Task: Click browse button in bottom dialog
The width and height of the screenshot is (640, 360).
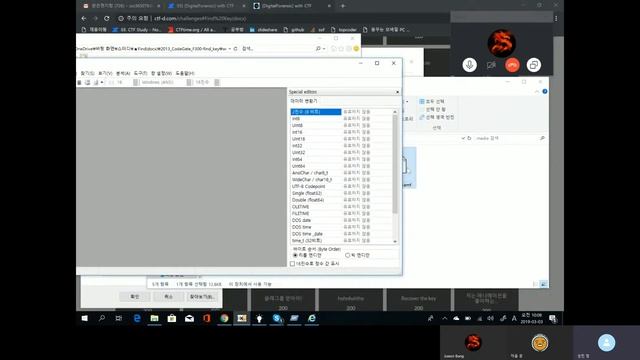Action: pyautogui.click(x=202, y=297)
